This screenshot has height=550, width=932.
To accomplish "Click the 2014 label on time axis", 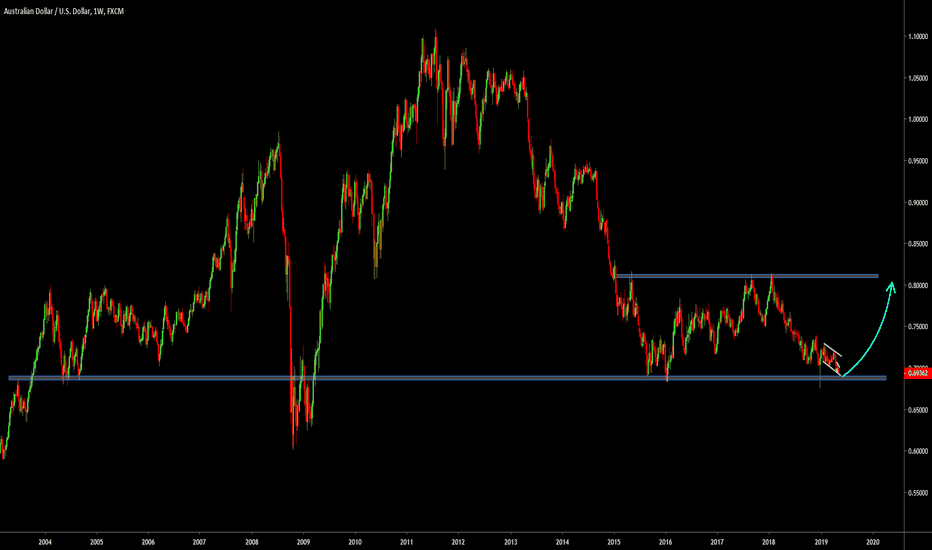I will [562, 542].
